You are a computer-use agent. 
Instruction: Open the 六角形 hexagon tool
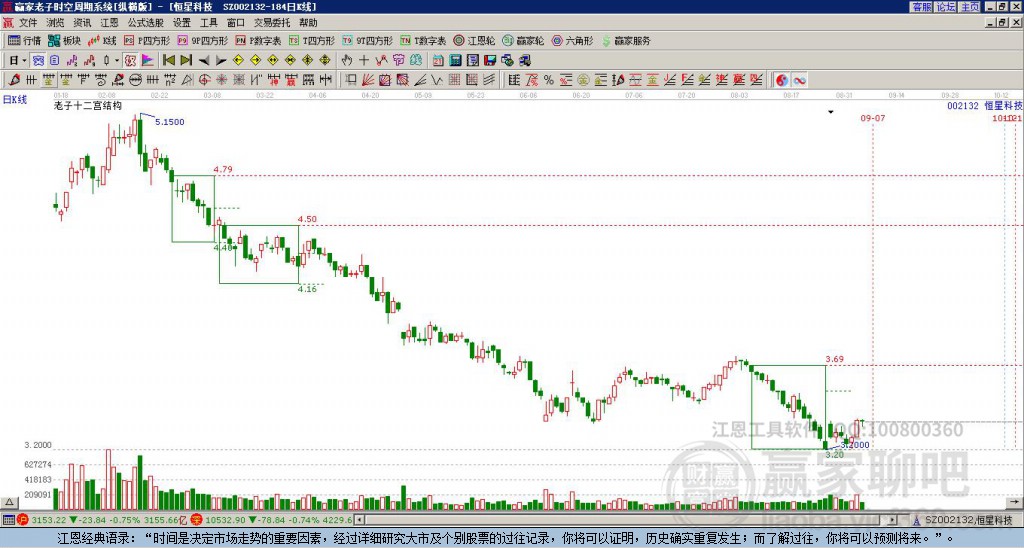click(x=573, y=40)
